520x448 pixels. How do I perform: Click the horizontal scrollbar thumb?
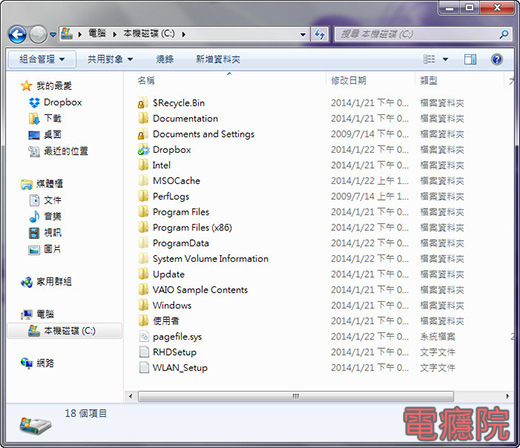pos(296,396)
